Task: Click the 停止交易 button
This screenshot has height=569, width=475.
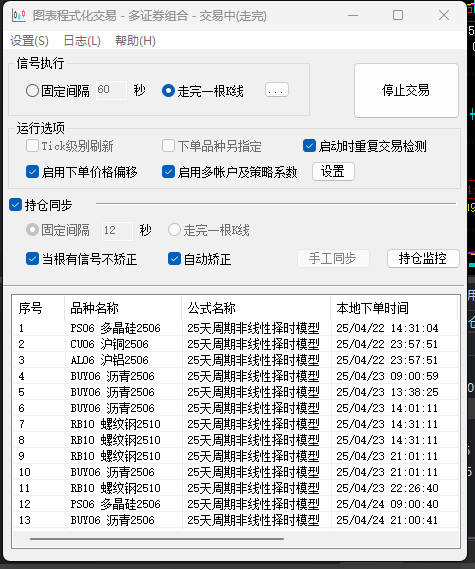Action: pyautogui.click(x=406, y=90)
